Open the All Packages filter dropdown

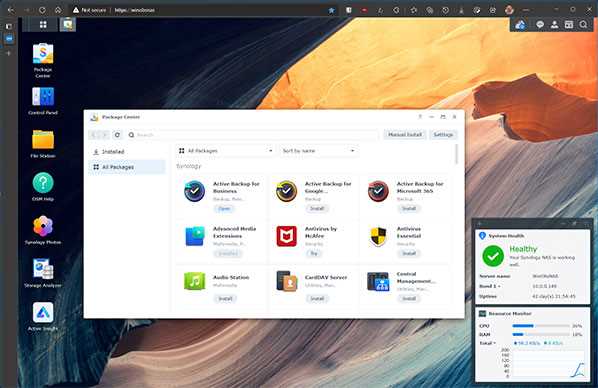pos(226,151)
